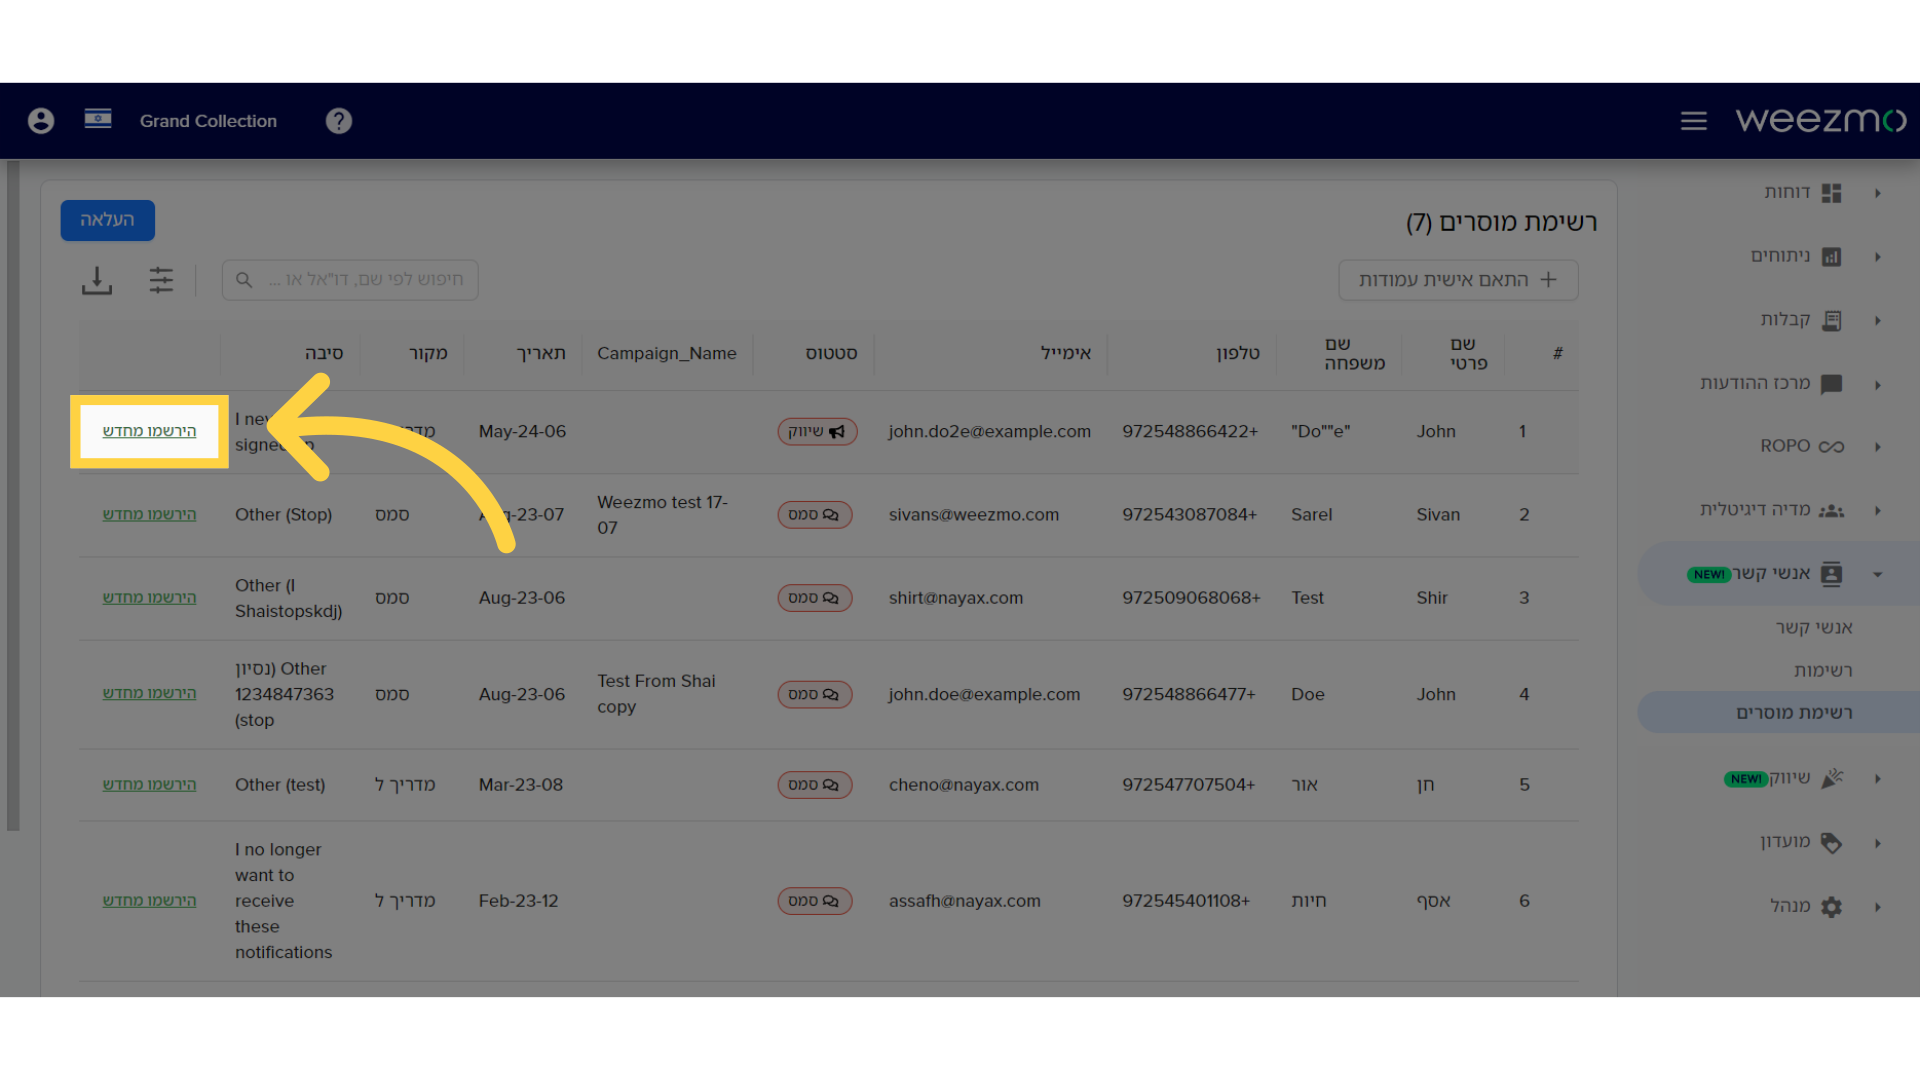Expand the ROPO sidebar section arrow

point(1878,447)
